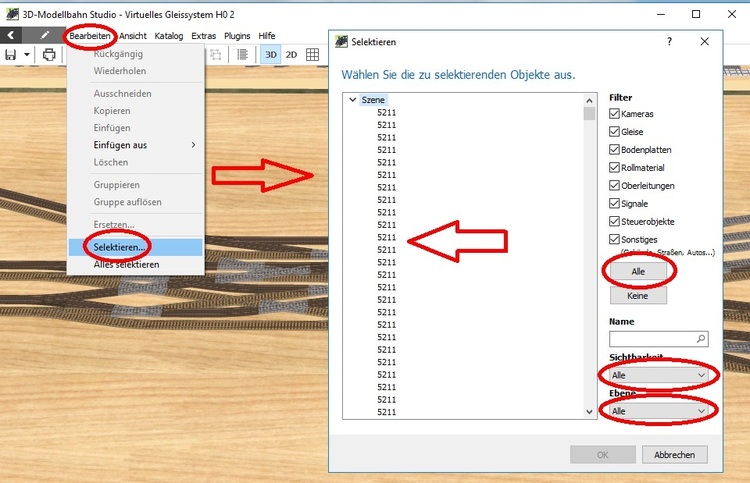Open the Plugins menu
The height and width of the screenshot is (483, 750).
[237, 36]
